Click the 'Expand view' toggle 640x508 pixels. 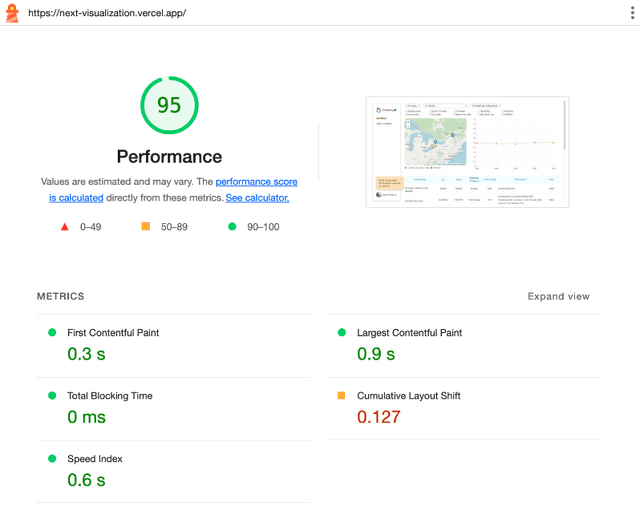click(558, 296)
